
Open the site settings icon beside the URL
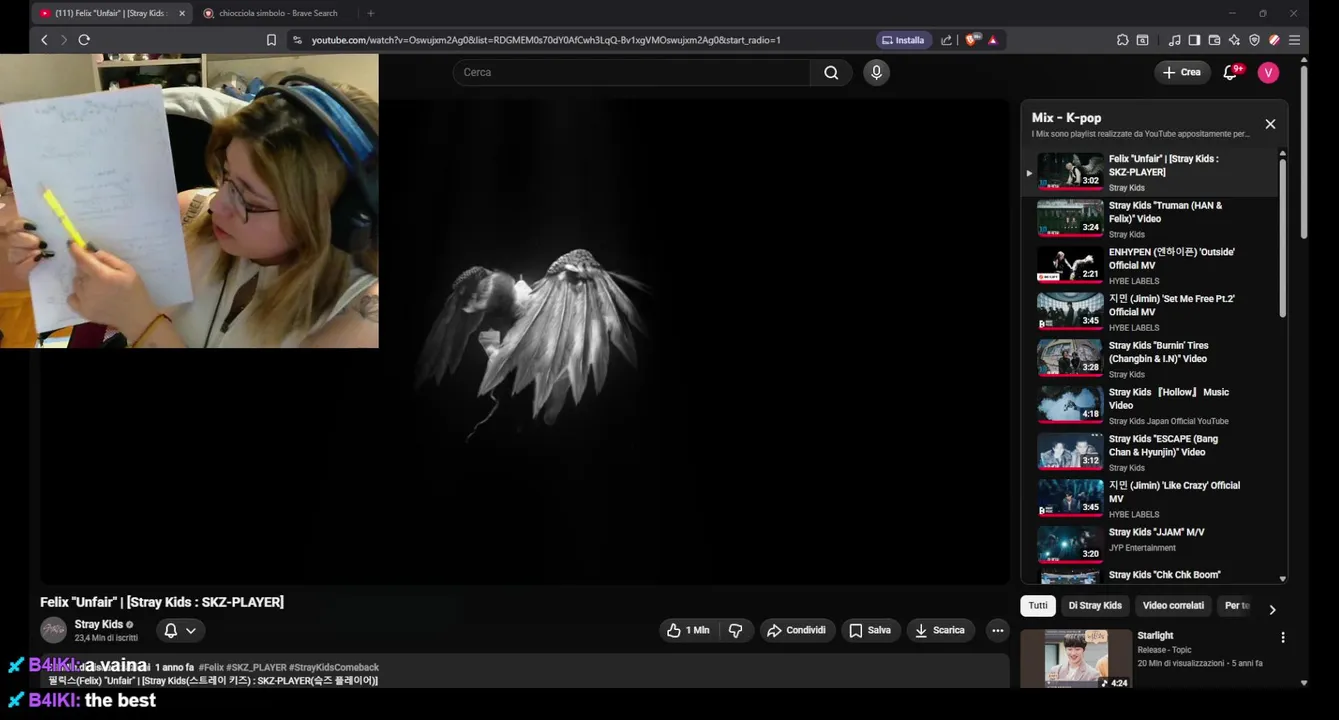297,40
